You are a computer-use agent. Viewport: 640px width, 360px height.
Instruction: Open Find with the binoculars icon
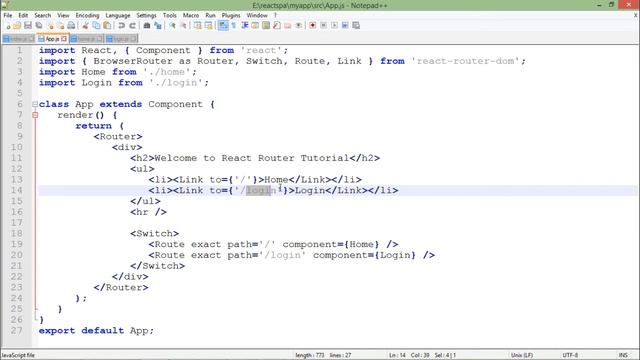click(x=147, y=25)
